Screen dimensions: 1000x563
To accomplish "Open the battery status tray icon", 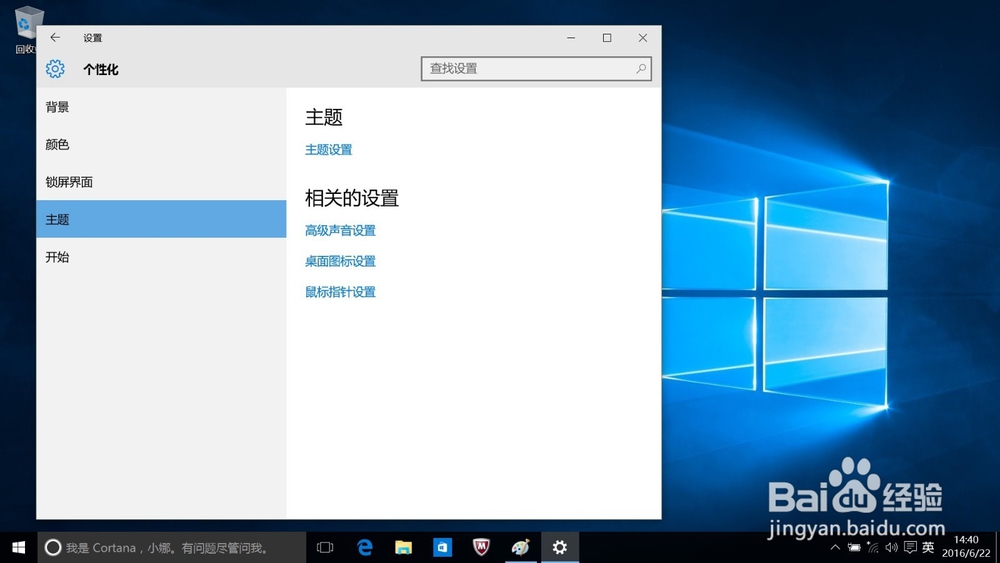I will click(x=854, y=548).
